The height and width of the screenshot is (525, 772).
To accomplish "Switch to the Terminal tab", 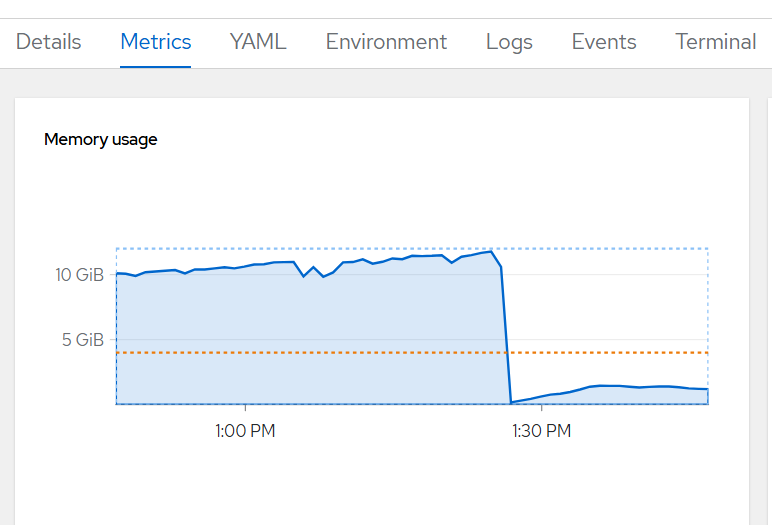I will [x=715, y=42].
